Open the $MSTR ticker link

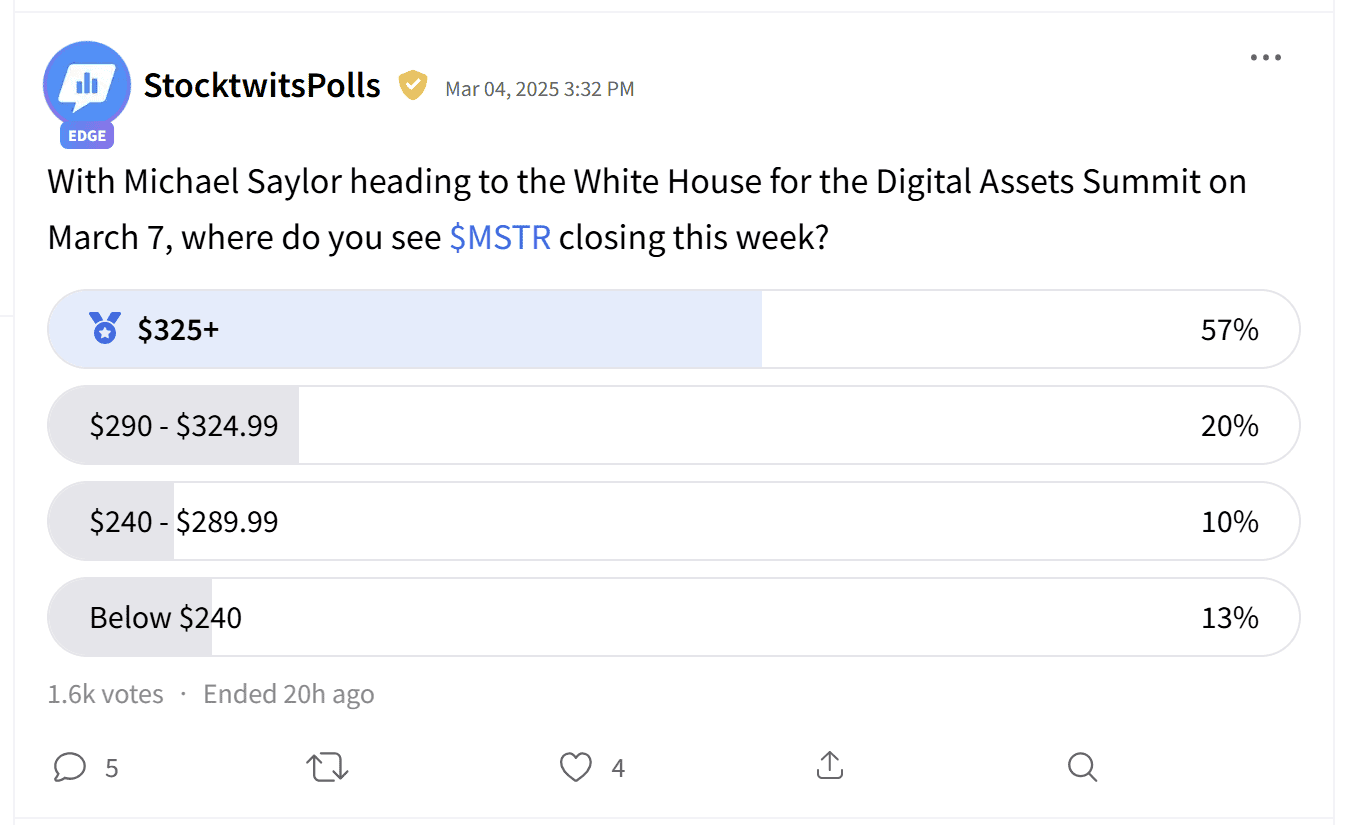(500, 238)
